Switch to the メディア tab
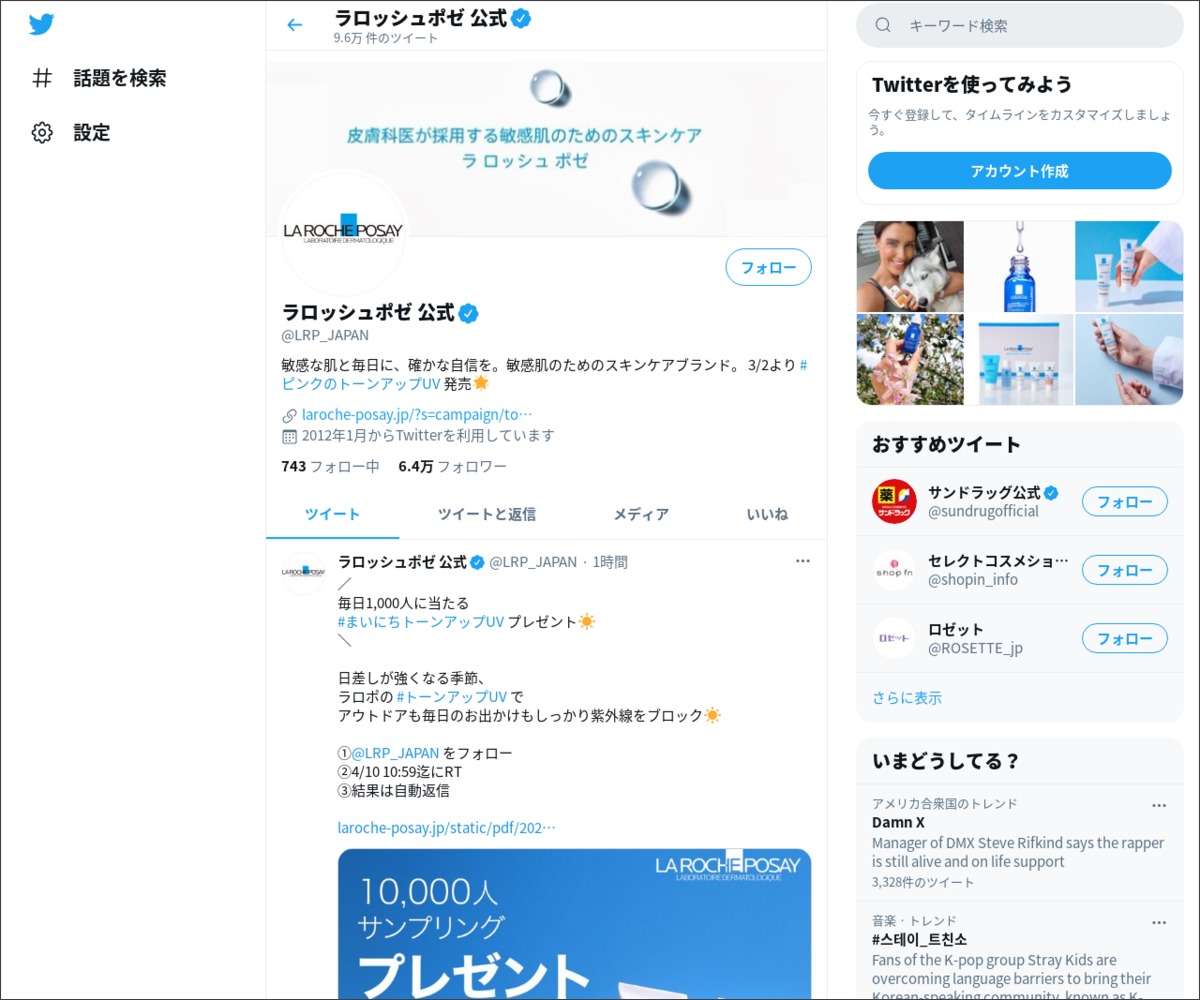Image resolution: width=1200 pixels, height=1000 pixels. click(x=641, y=514)
